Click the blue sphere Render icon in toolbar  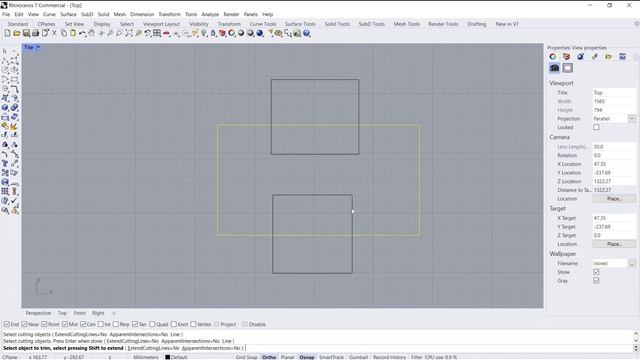260,33
